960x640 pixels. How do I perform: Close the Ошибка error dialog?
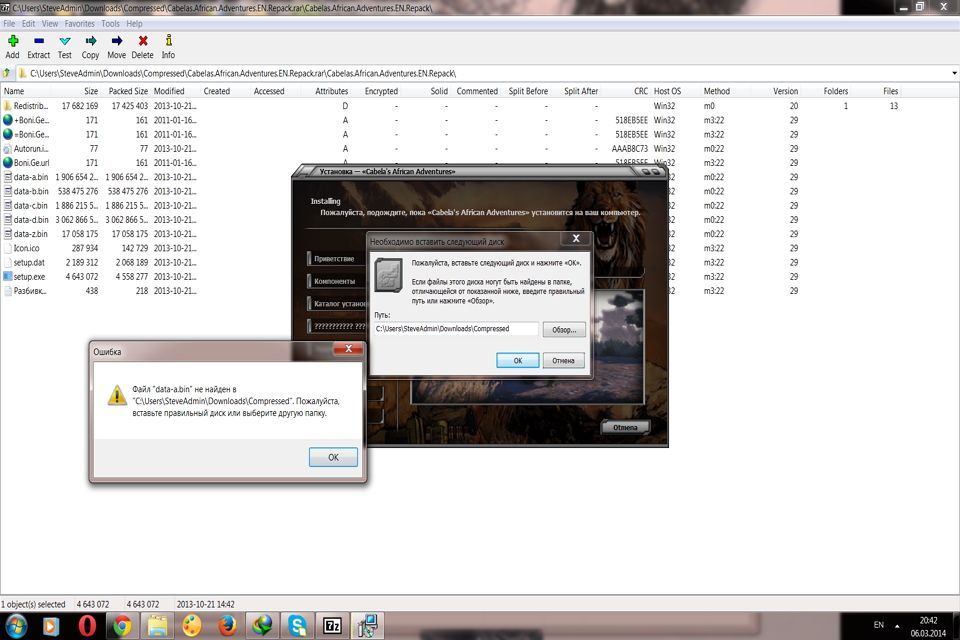(x=348, y=349)
